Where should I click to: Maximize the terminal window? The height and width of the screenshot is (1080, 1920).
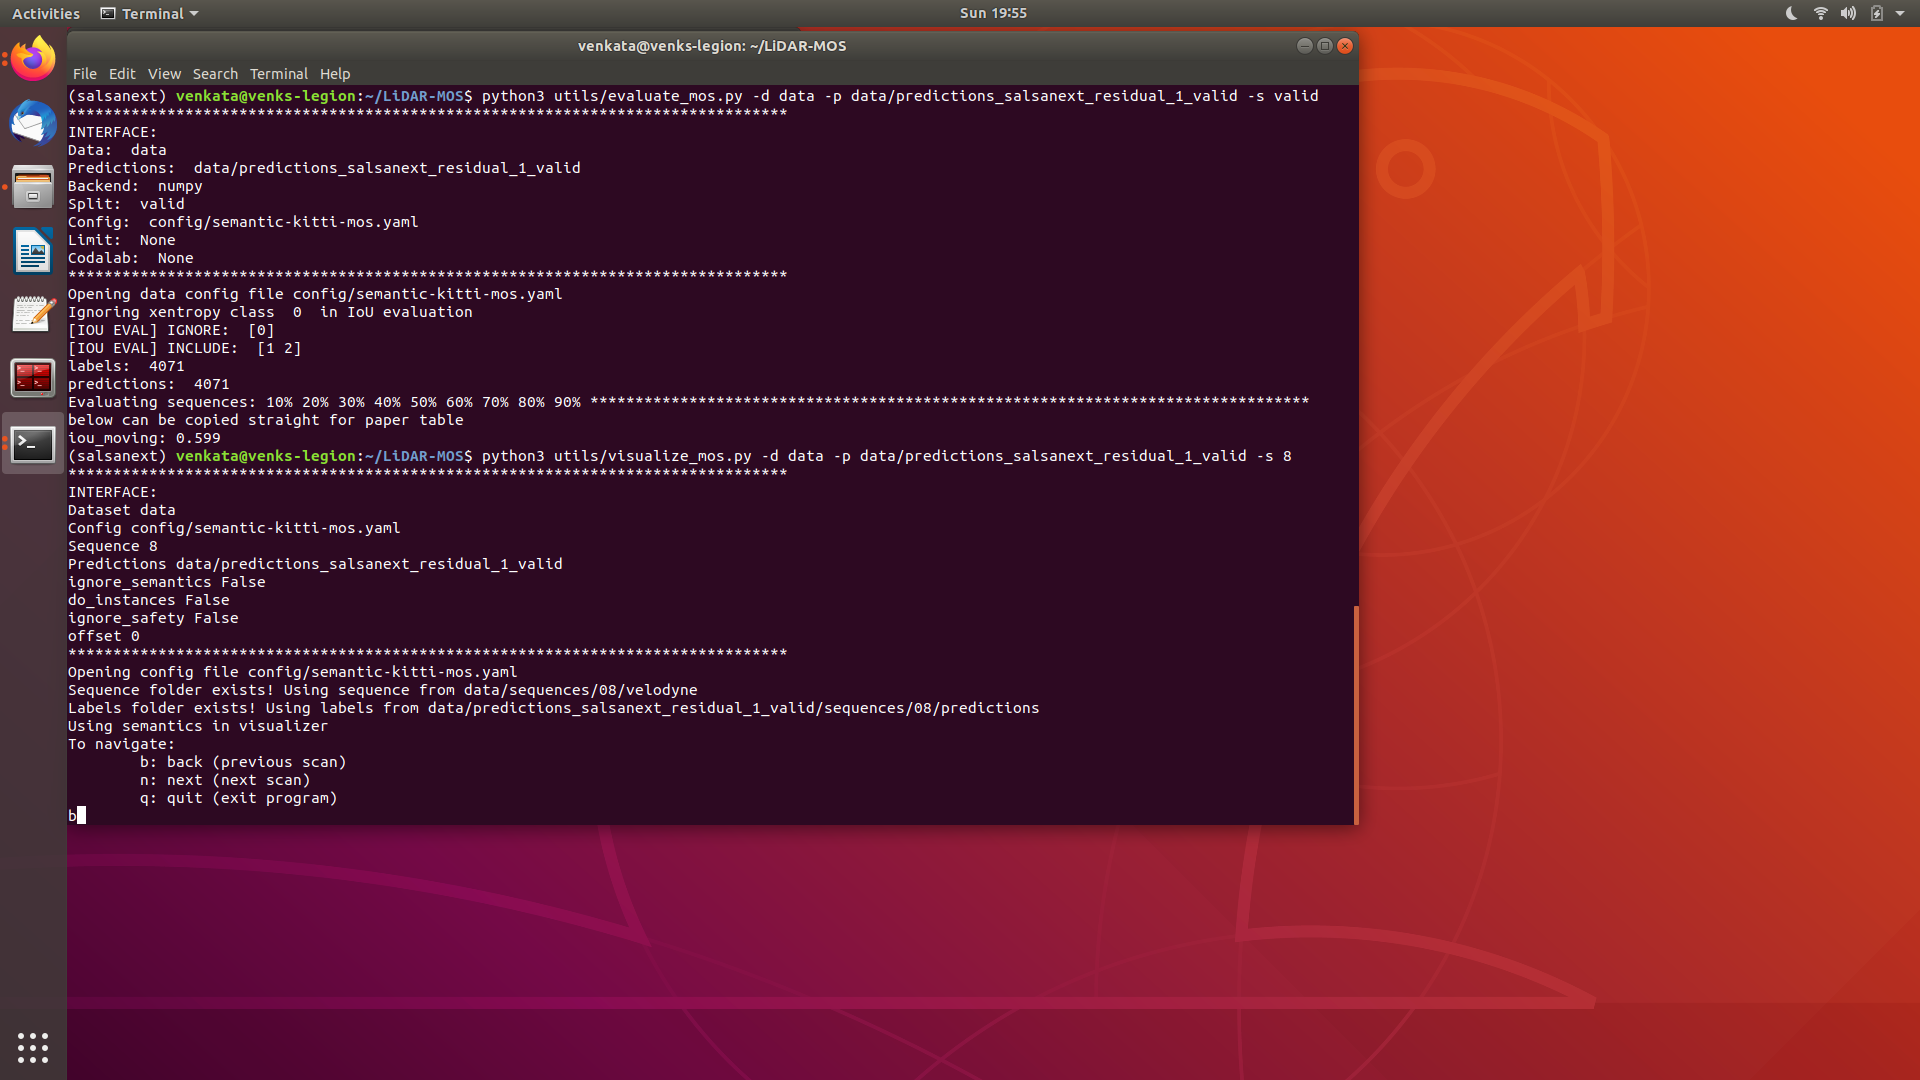pyautogui.click(x=1324, y=46)
